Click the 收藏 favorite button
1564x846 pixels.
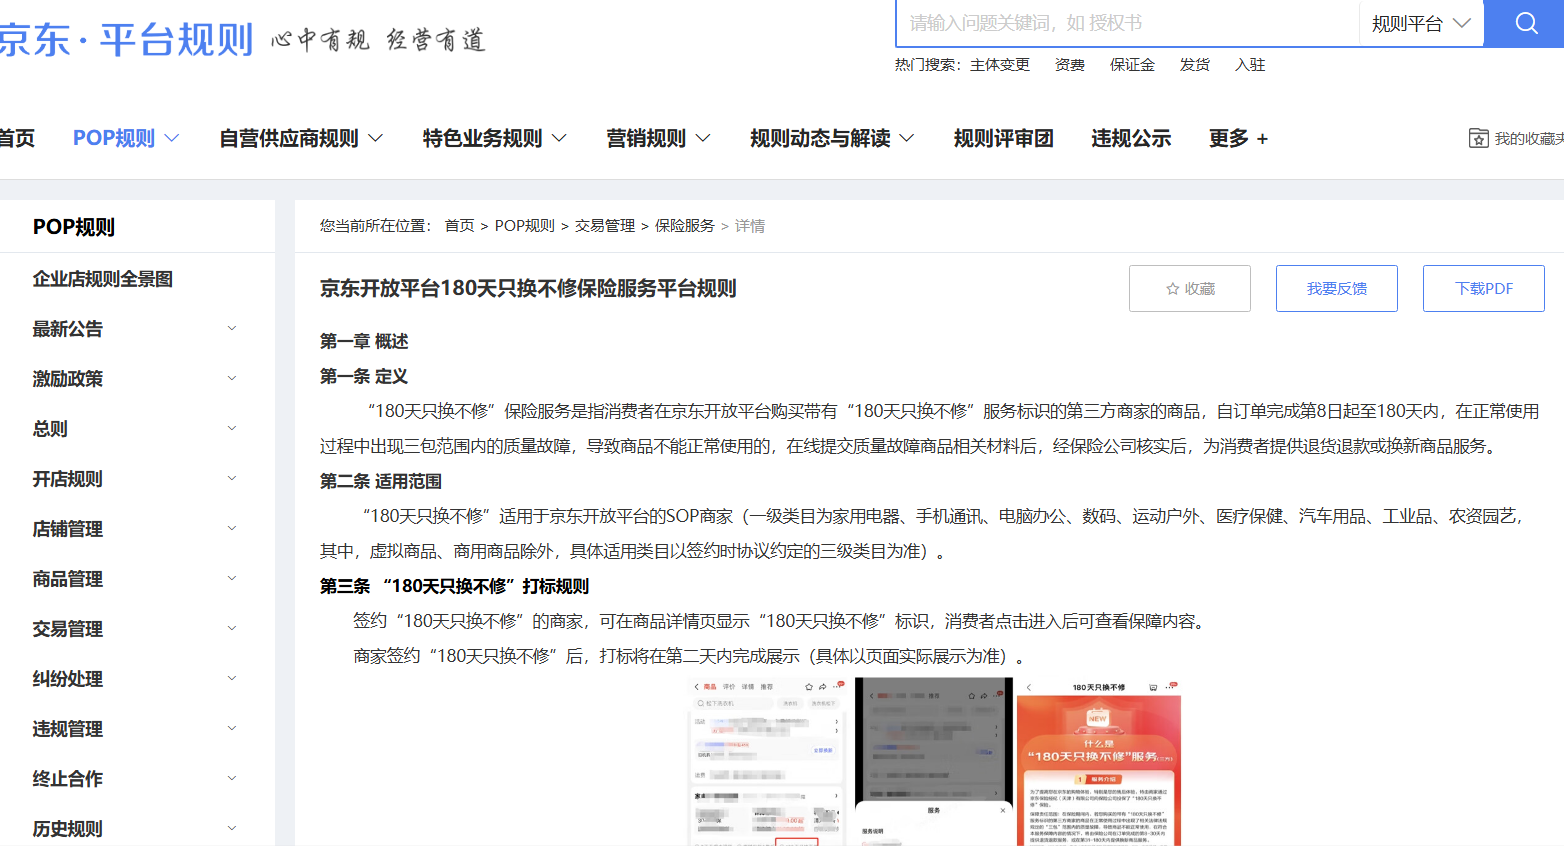(x=1190, y=289)
